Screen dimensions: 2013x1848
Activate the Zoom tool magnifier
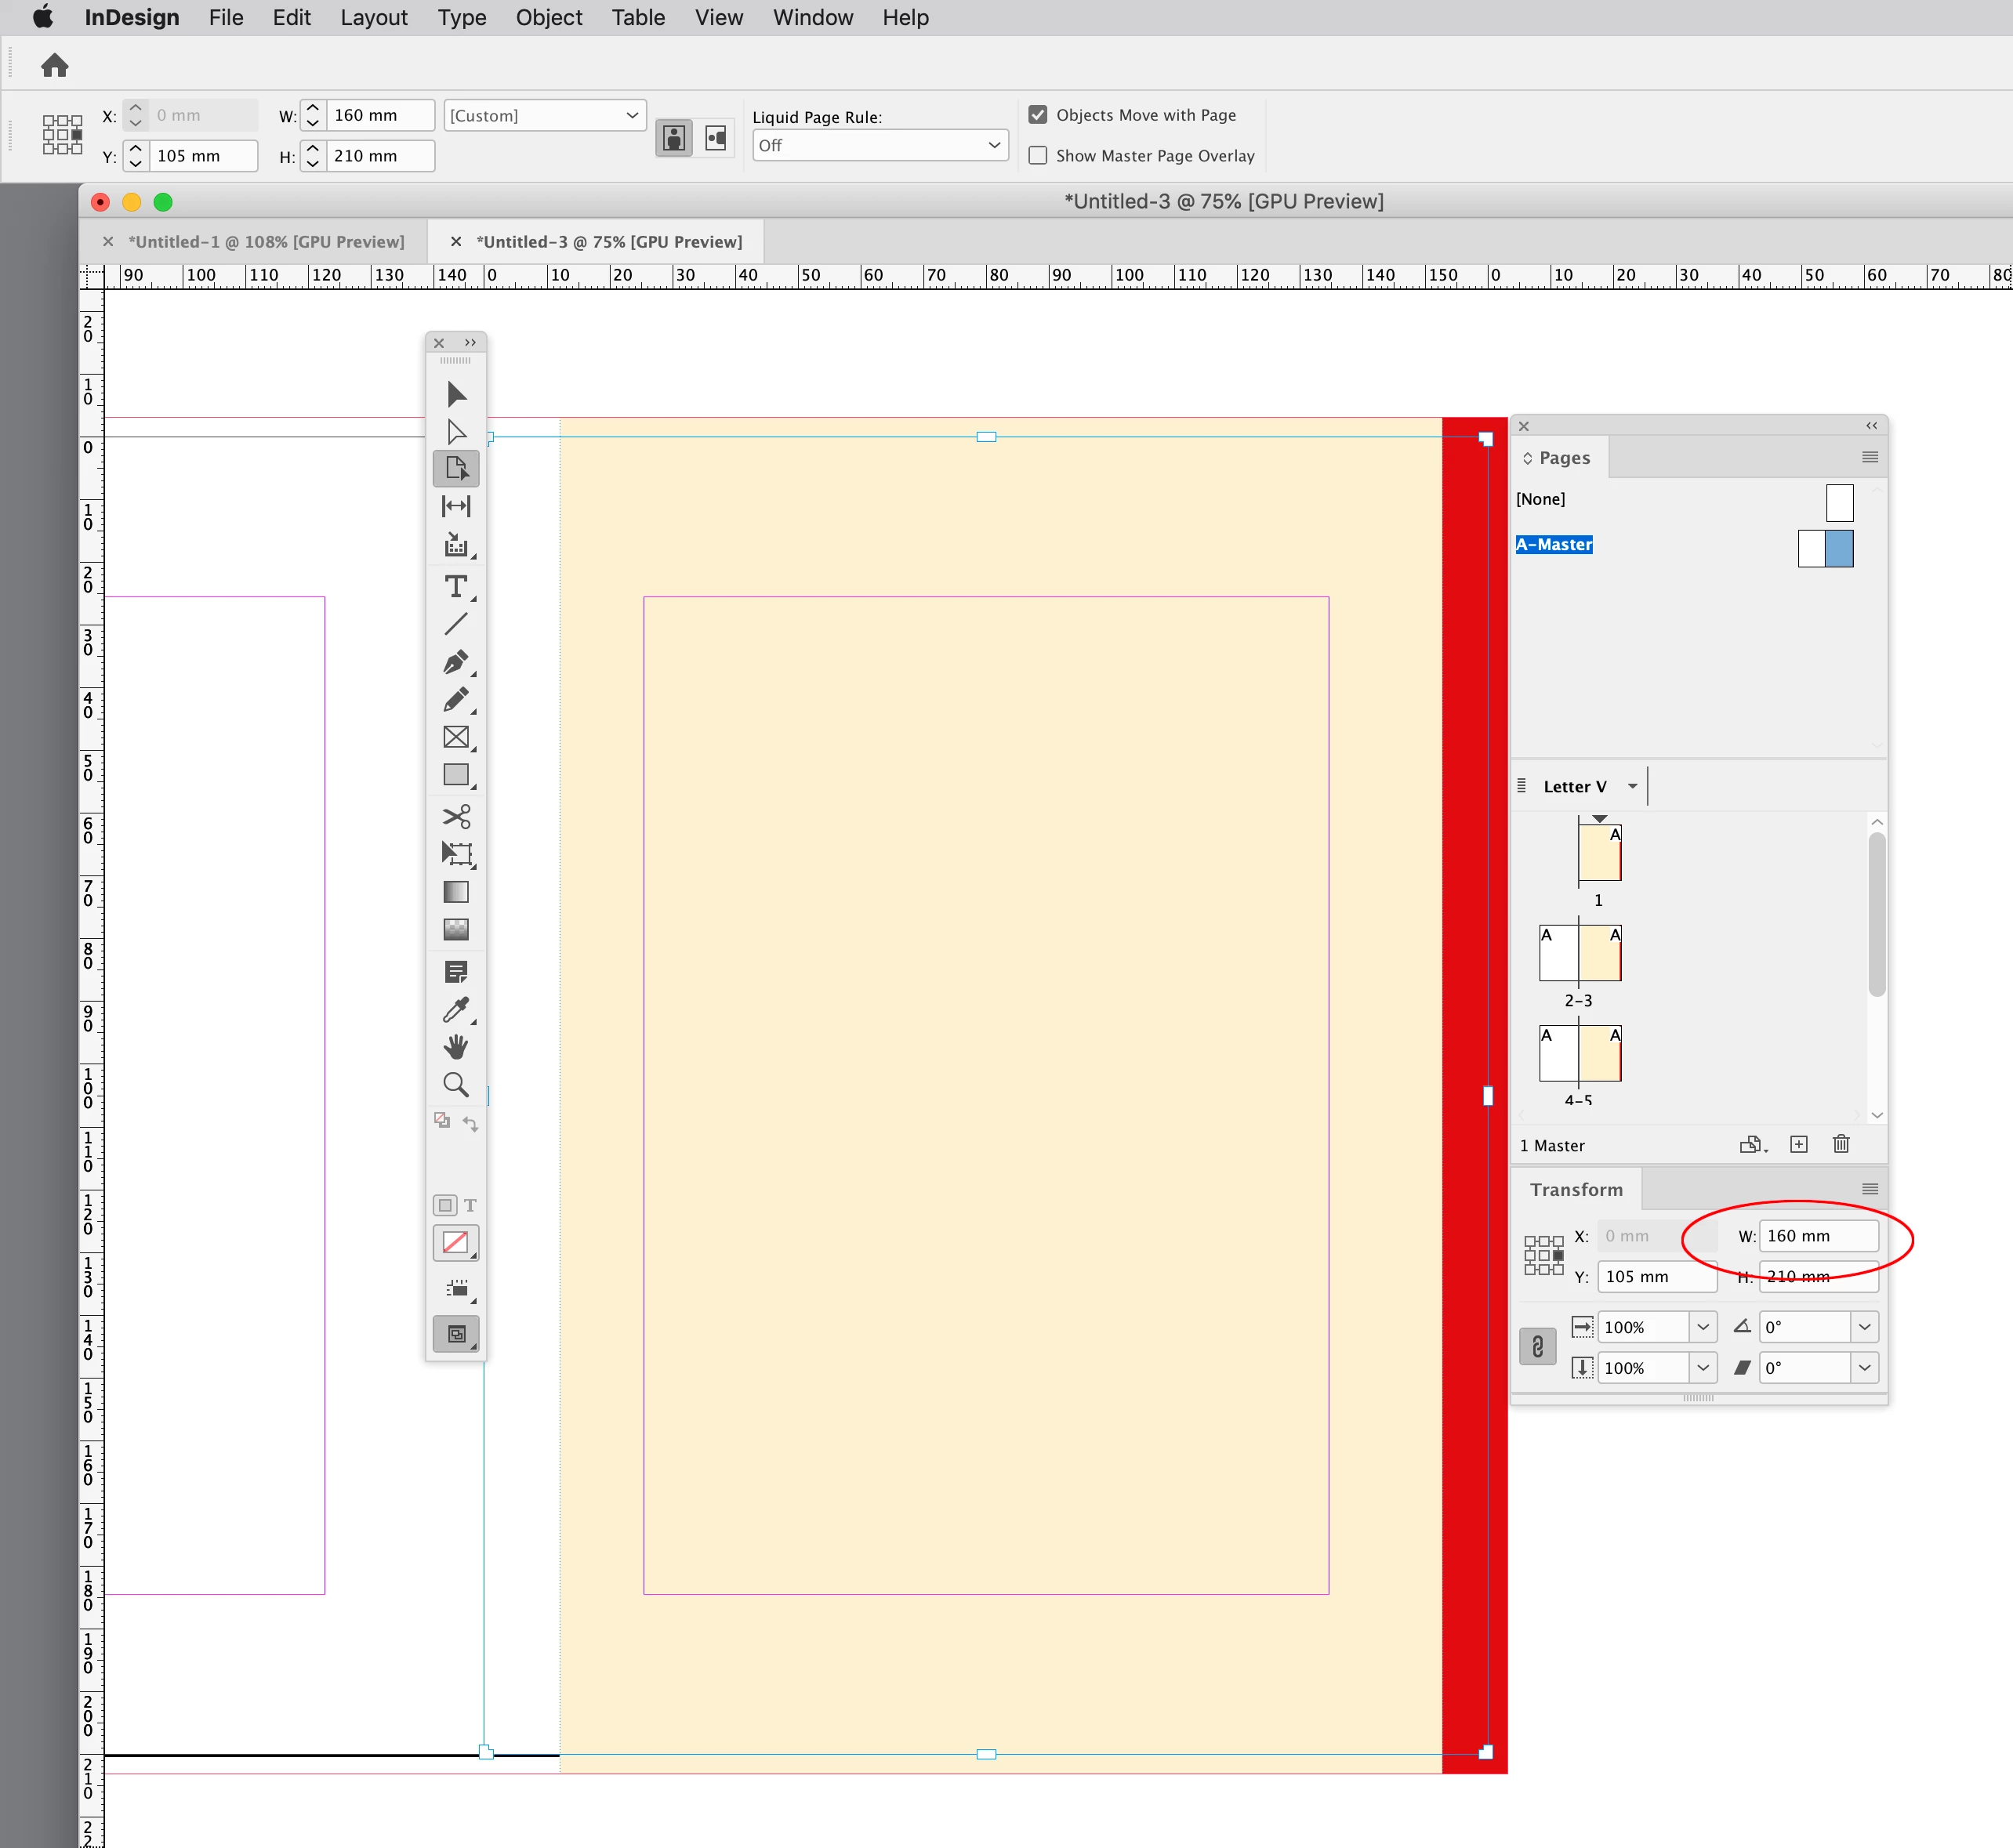(x=456, y=1085)
